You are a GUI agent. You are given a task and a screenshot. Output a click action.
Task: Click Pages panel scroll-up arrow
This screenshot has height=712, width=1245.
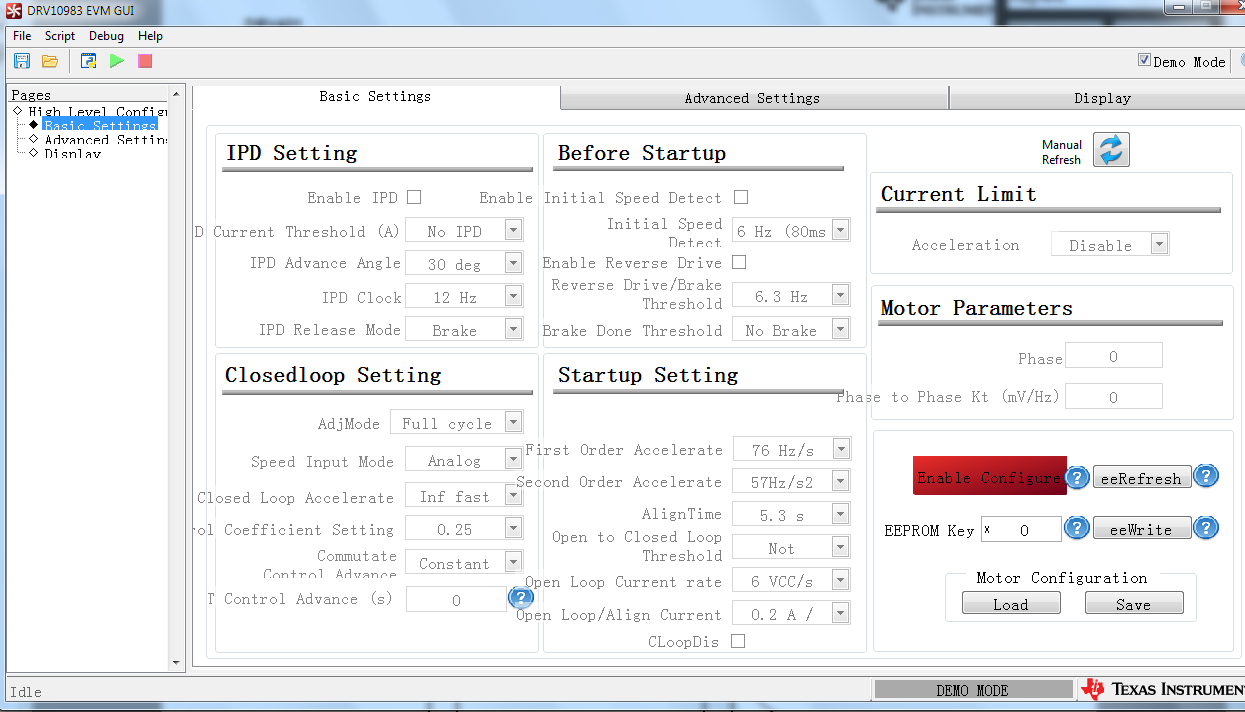point(177,94)
